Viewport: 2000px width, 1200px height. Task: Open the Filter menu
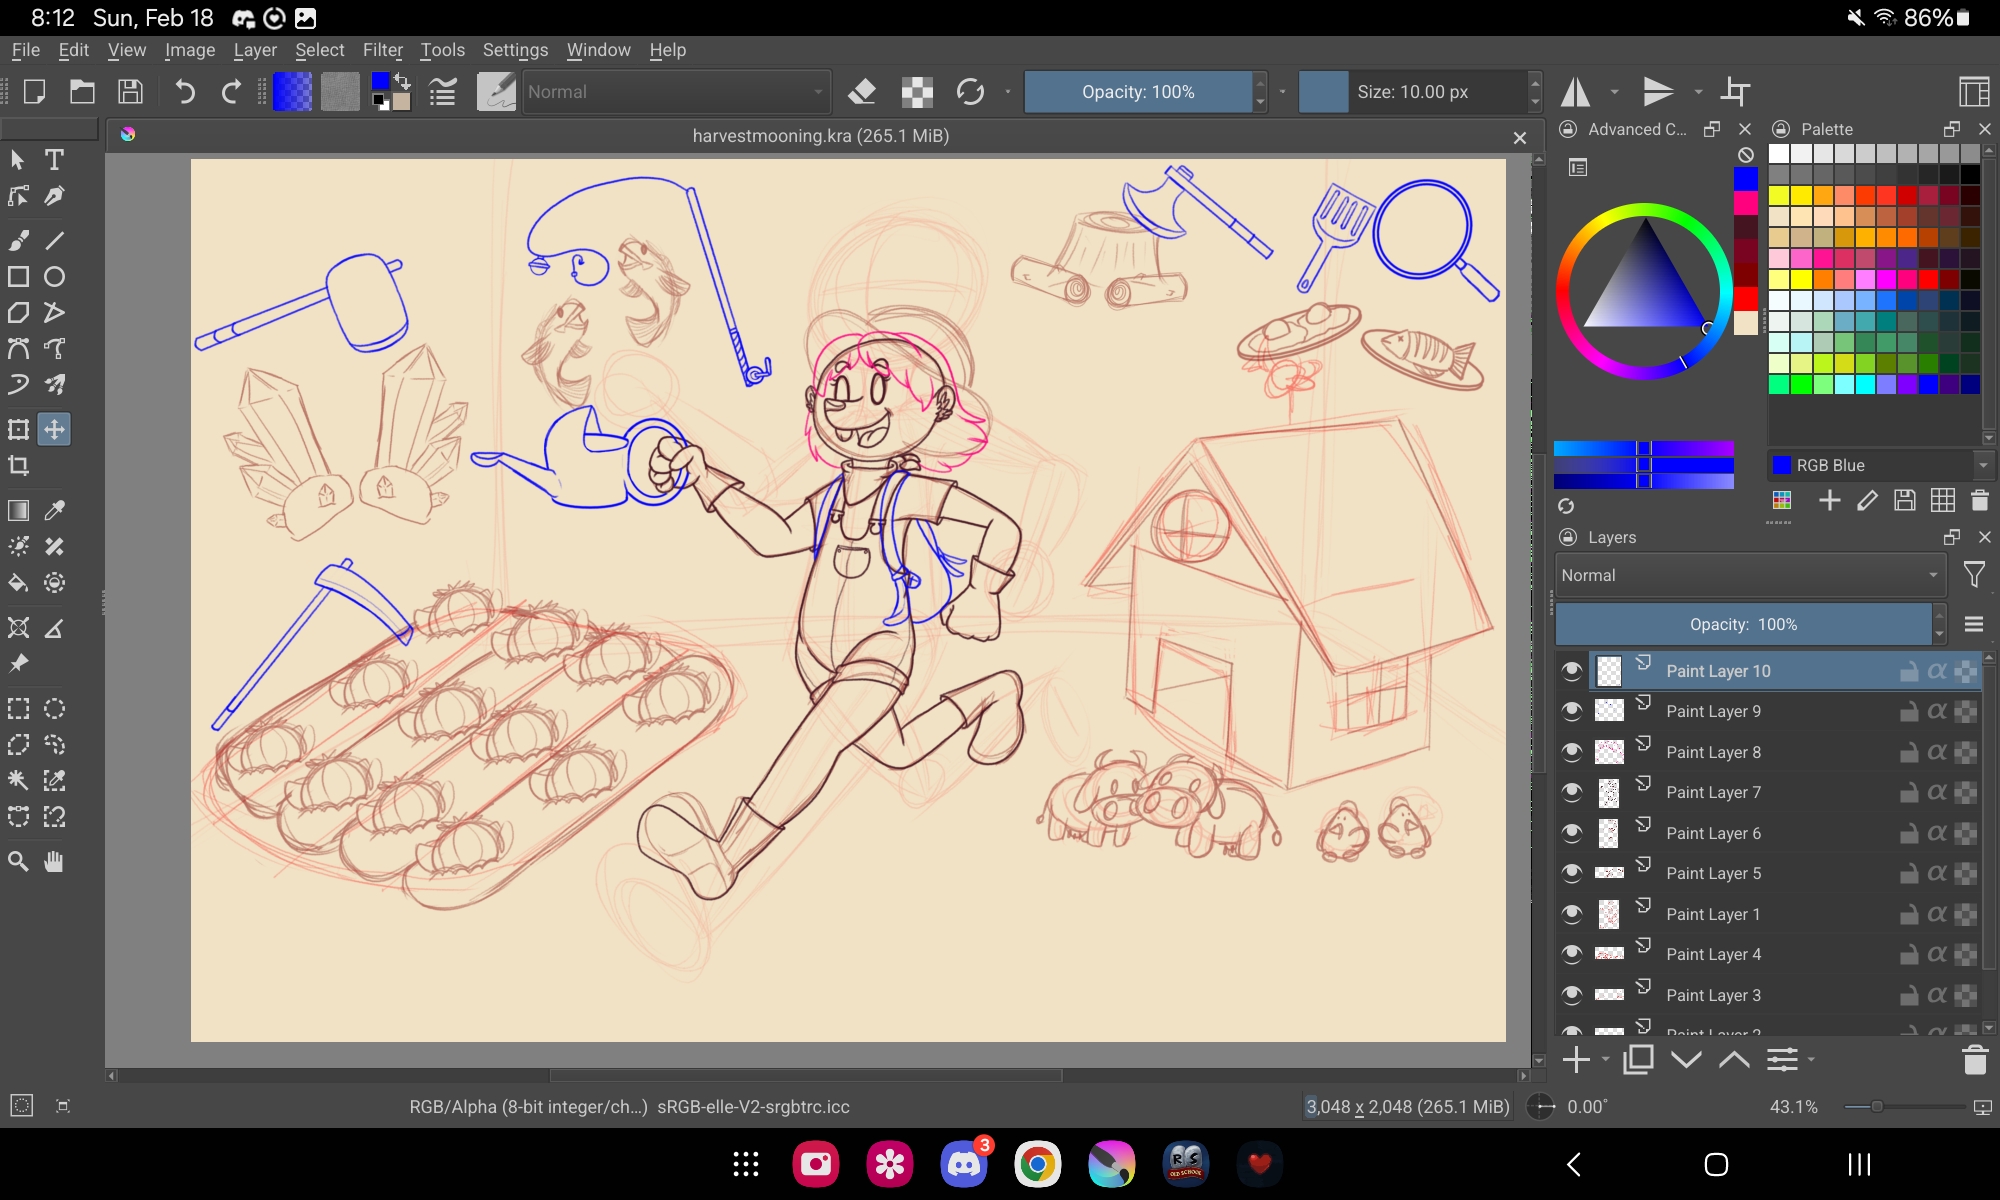click(x=382, y=50)
